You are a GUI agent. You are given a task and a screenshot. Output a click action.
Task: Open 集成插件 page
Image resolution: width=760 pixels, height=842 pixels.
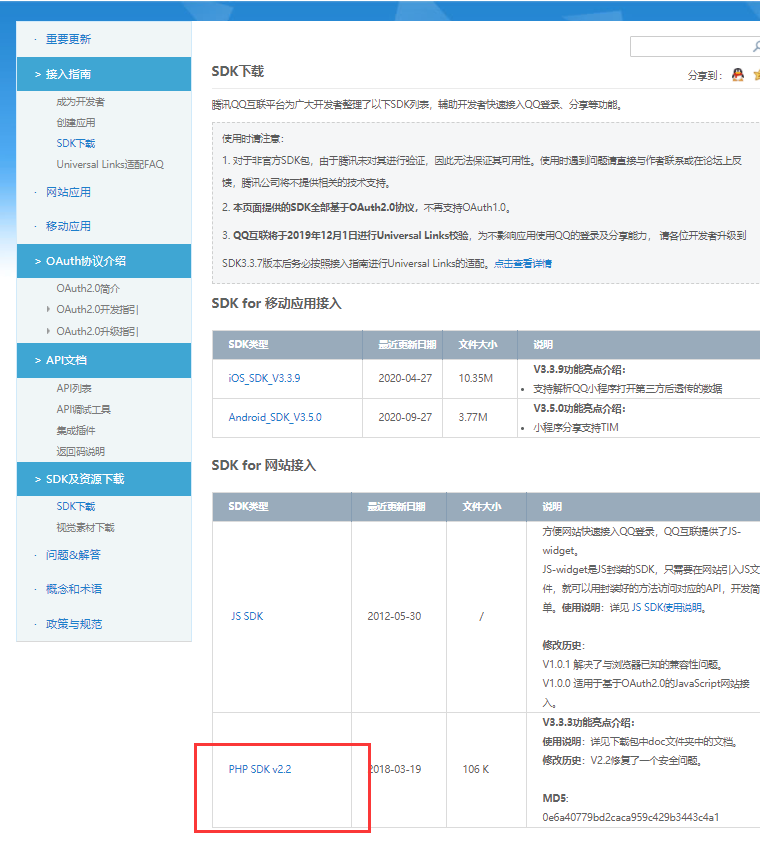pos(76,430)
